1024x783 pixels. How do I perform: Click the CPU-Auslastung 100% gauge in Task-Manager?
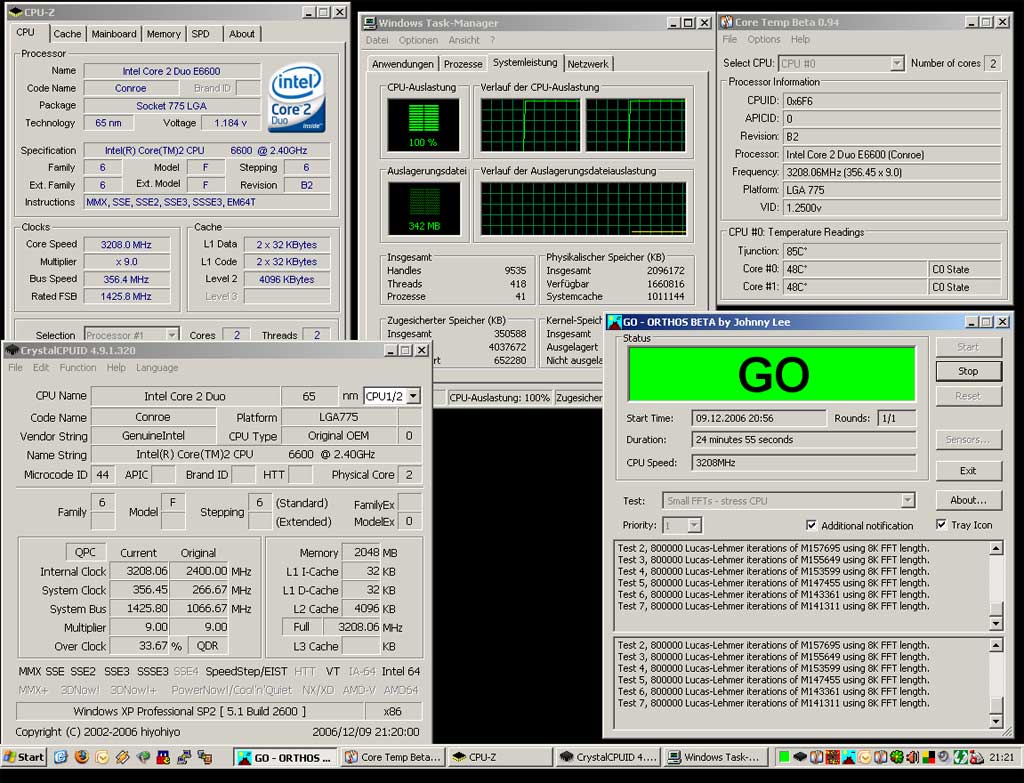[x=423, y=125]
